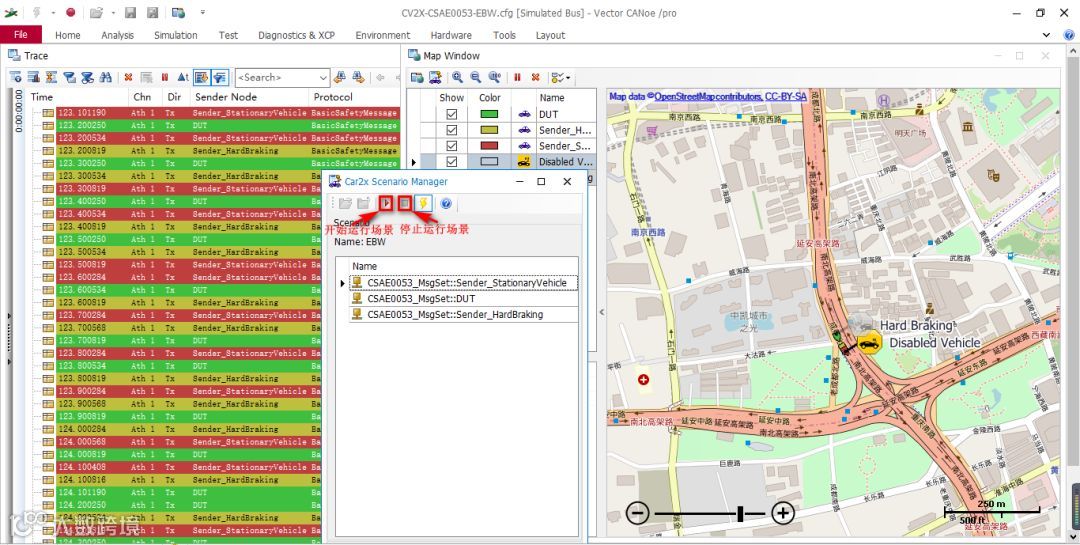Viewport: 1080px width, 545px height.
Task: Open the Layout ribbon tab
Action: pyautogui.click(x=550, y=35)
